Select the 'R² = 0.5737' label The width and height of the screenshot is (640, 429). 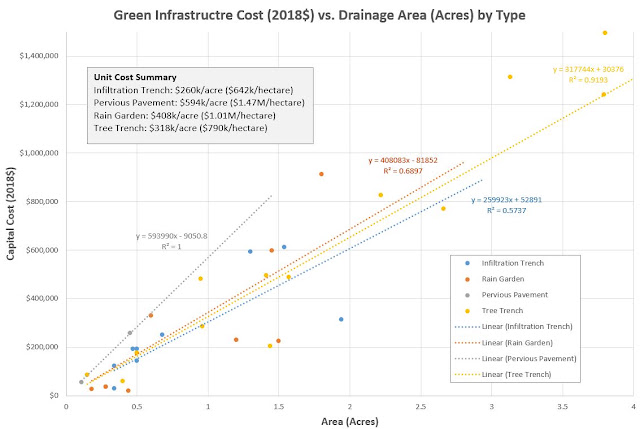pos(507,211)
